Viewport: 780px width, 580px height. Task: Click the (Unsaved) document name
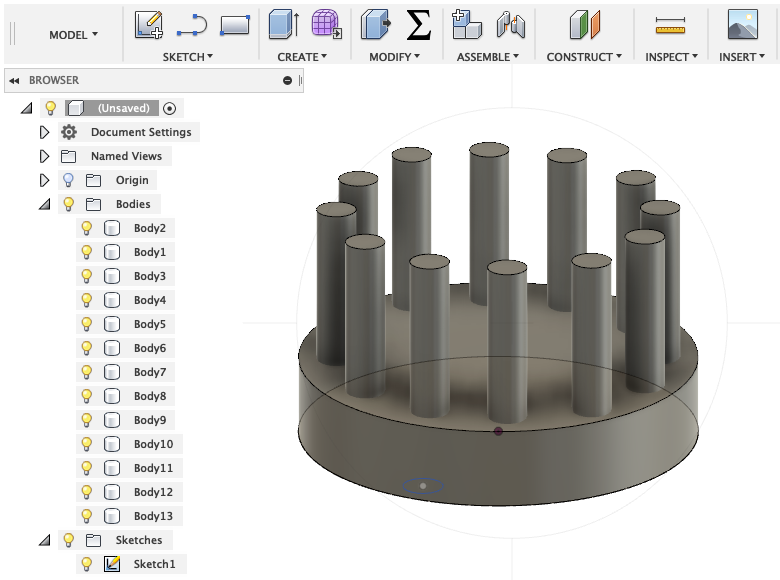click(123, 108)
